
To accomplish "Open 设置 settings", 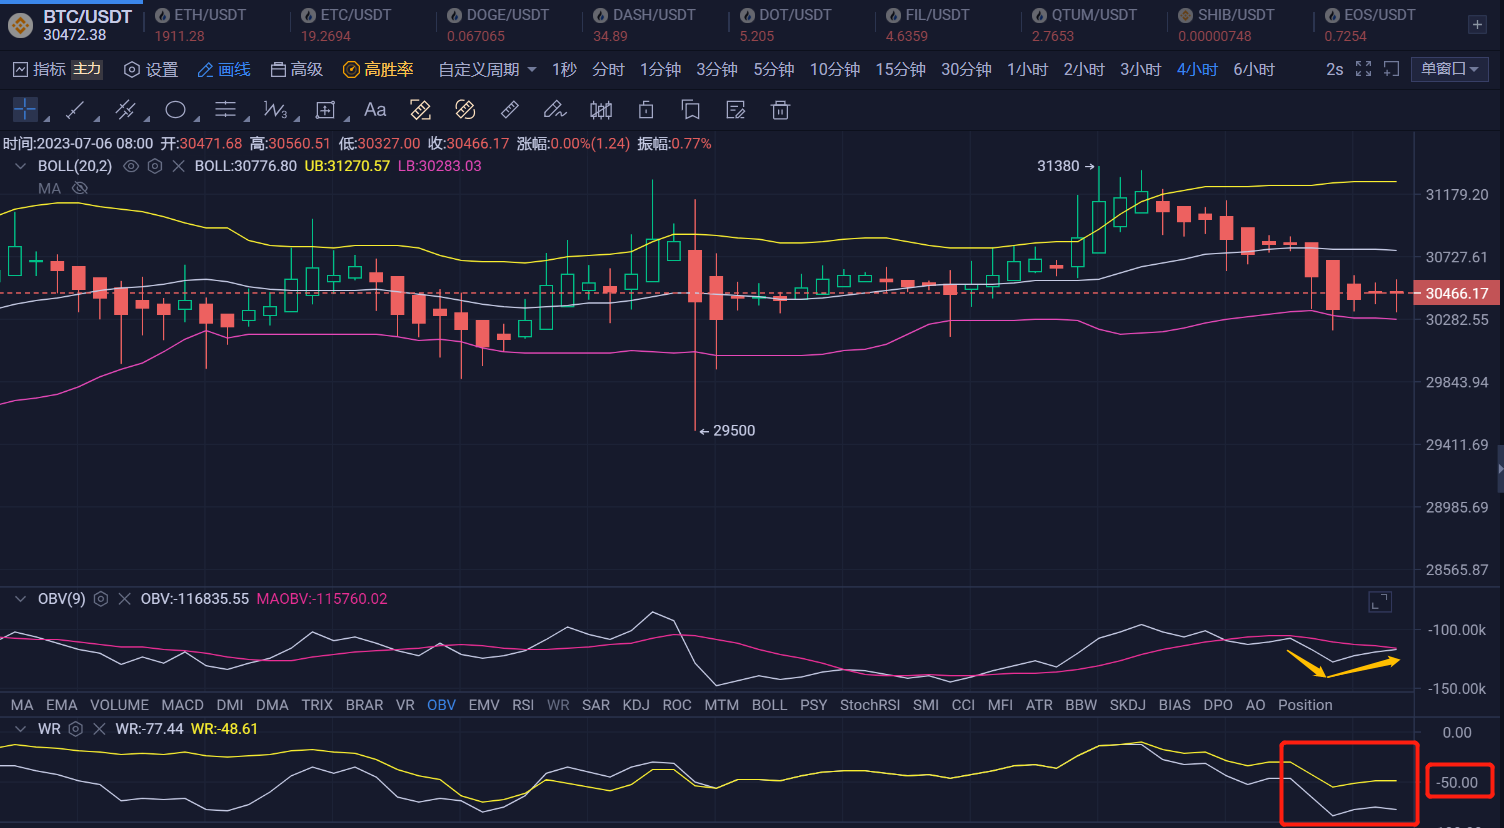I will click(151, 69).
